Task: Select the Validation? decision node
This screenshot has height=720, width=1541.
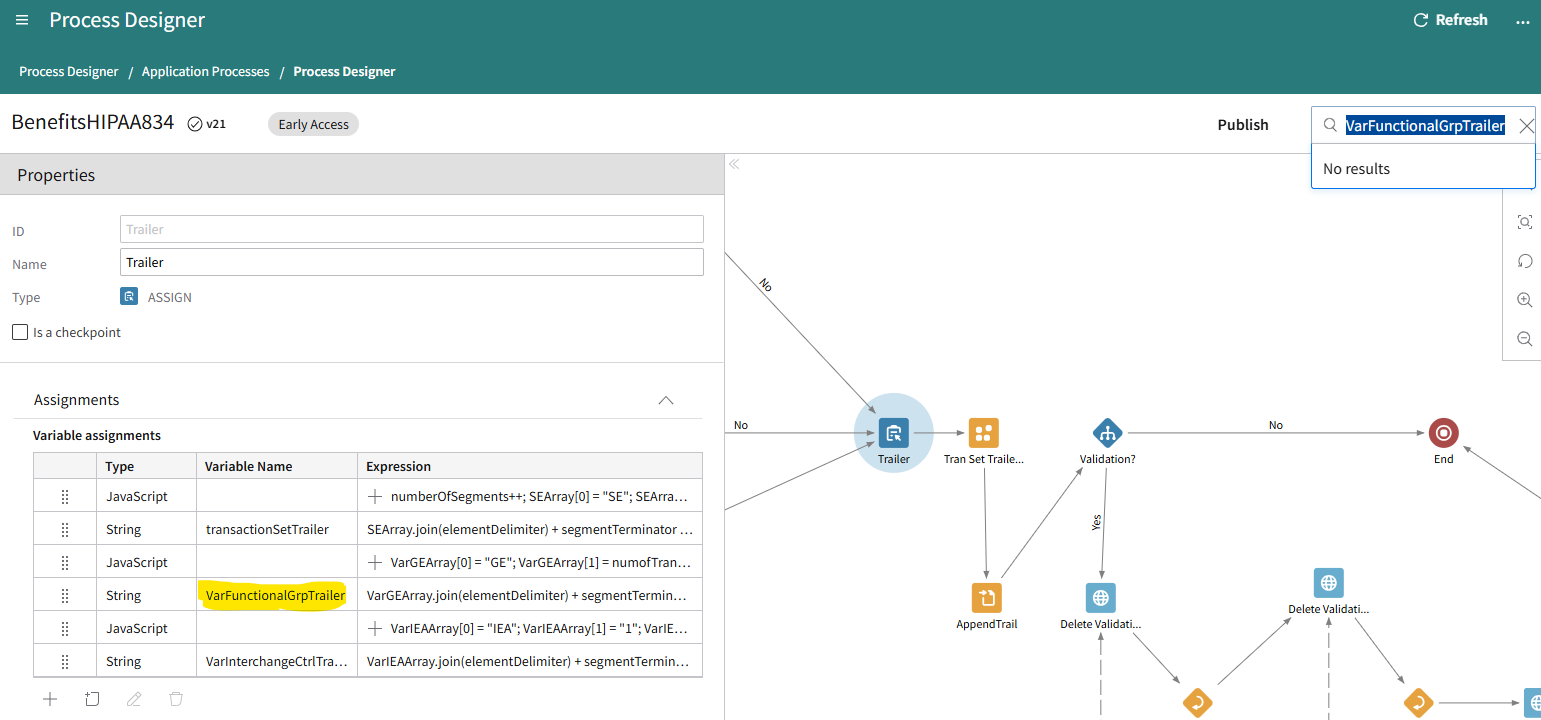Action: pyautogui.click(x=1107, y=433)
